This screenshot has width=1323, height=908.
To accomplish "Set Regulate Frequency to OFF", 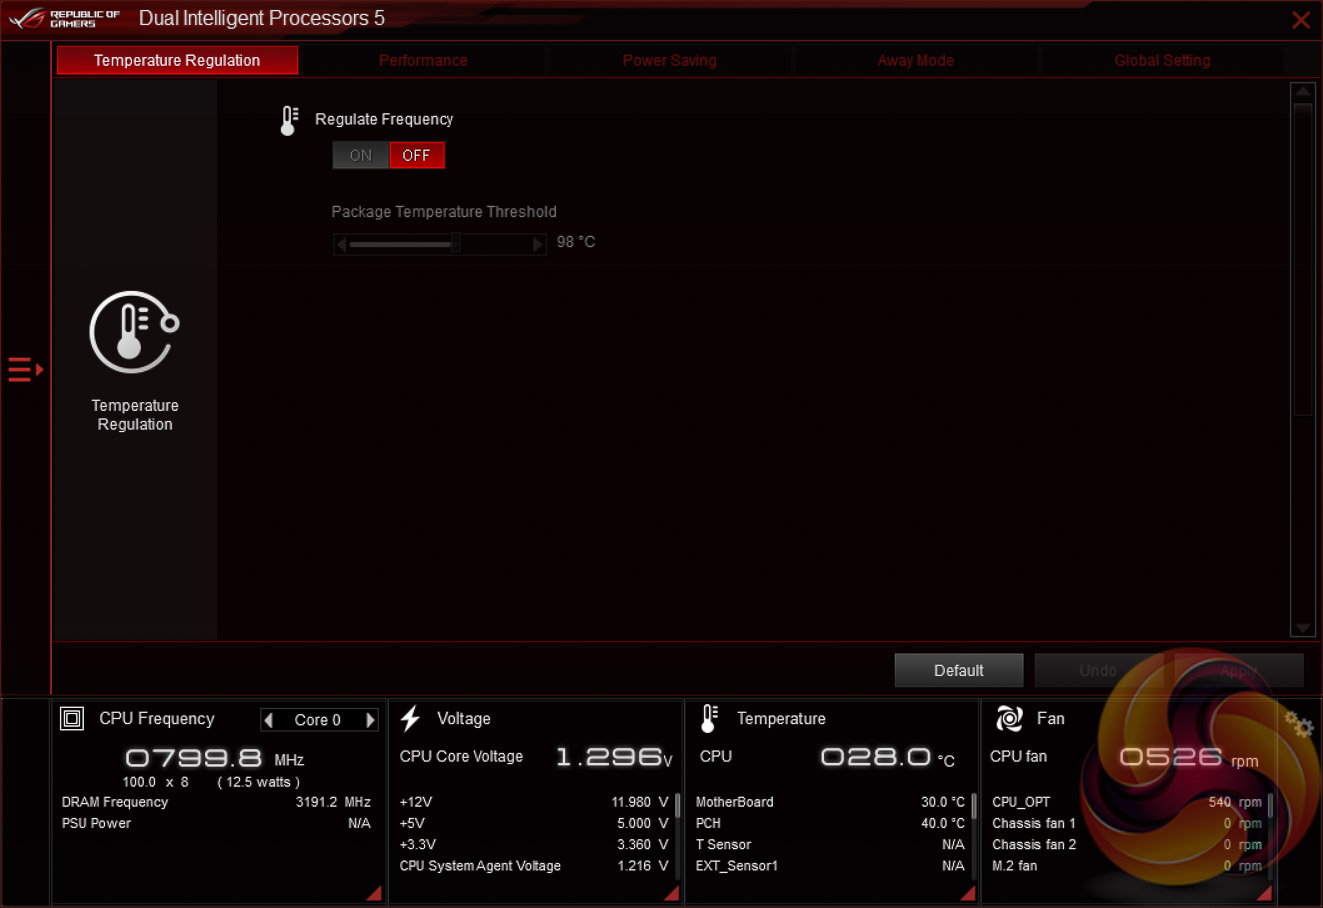I will 416,156.
